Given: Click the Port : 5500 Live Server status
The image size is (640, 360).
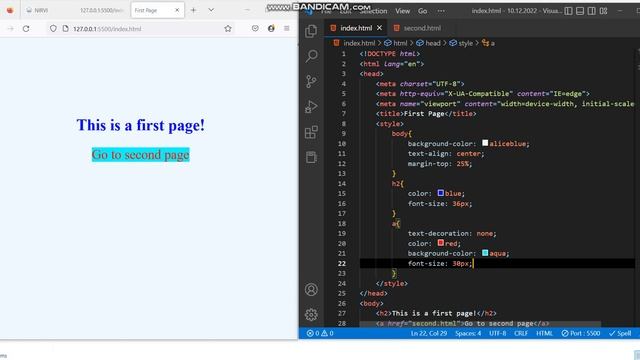Looking at the screenshot, I should (580, 333).
